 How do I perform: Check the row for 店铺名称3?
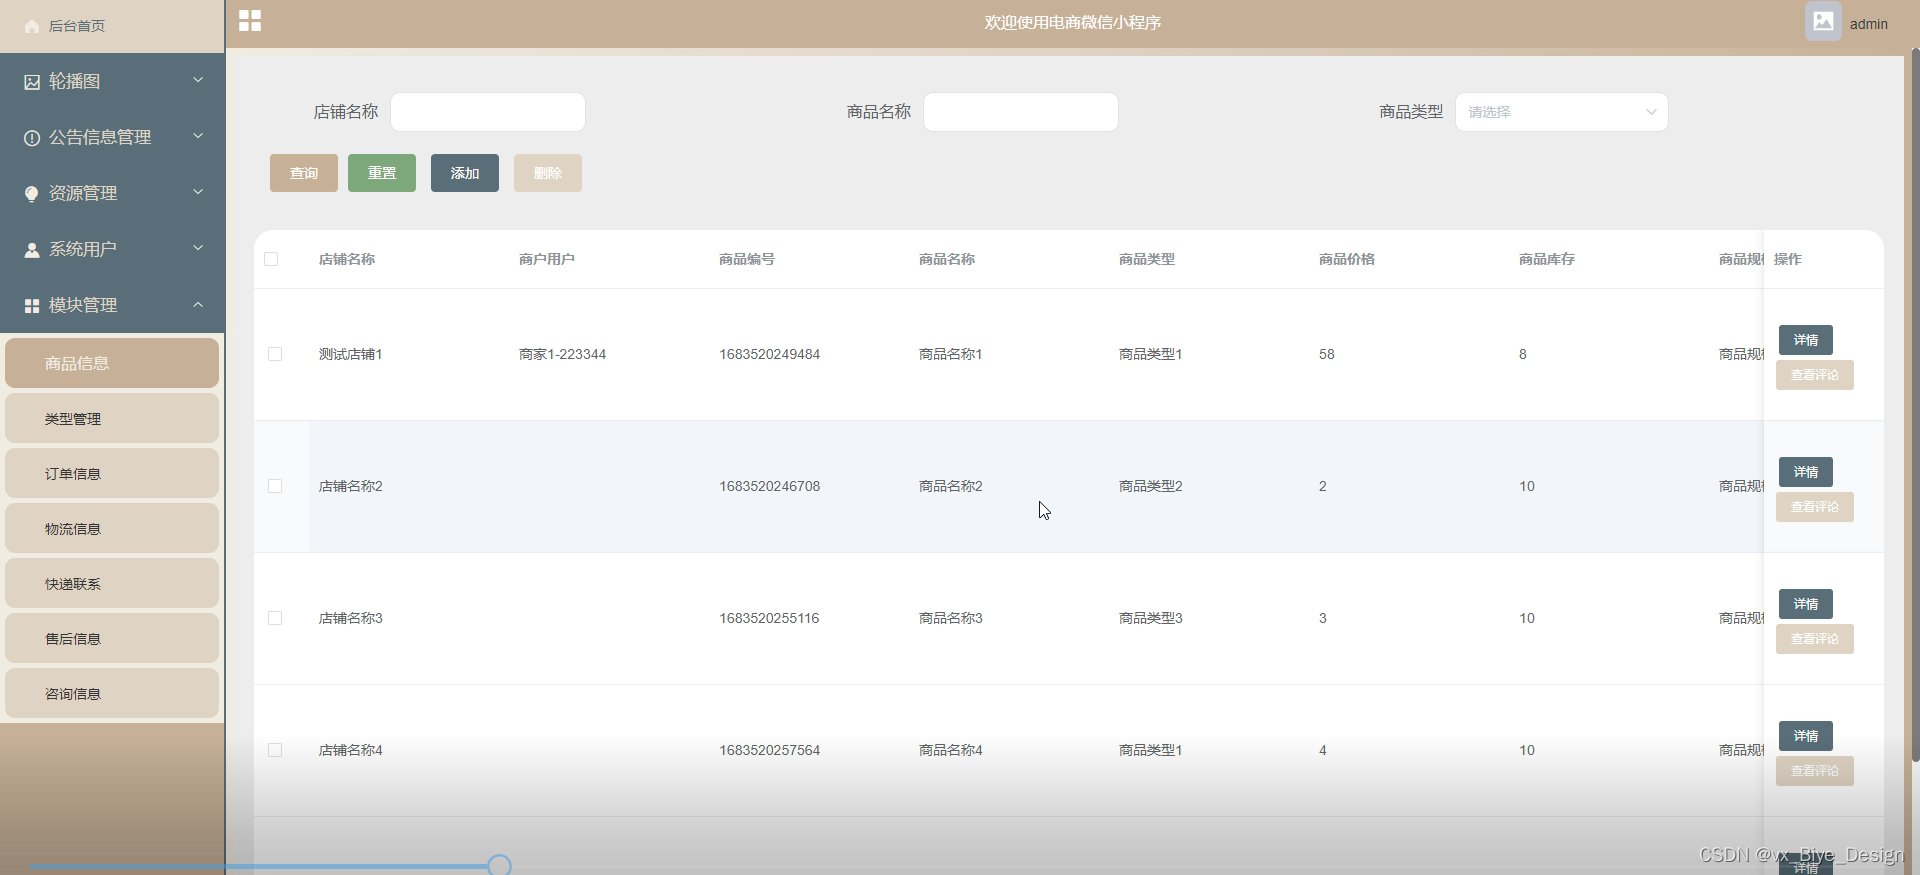275,618
